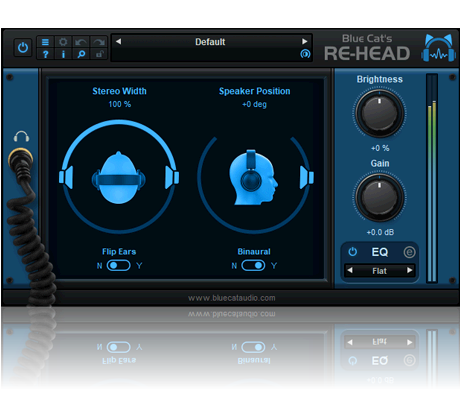Viewport: 460px width, 416px height.
Task: Select next preset with right arrow
Action: click(304, 41)
